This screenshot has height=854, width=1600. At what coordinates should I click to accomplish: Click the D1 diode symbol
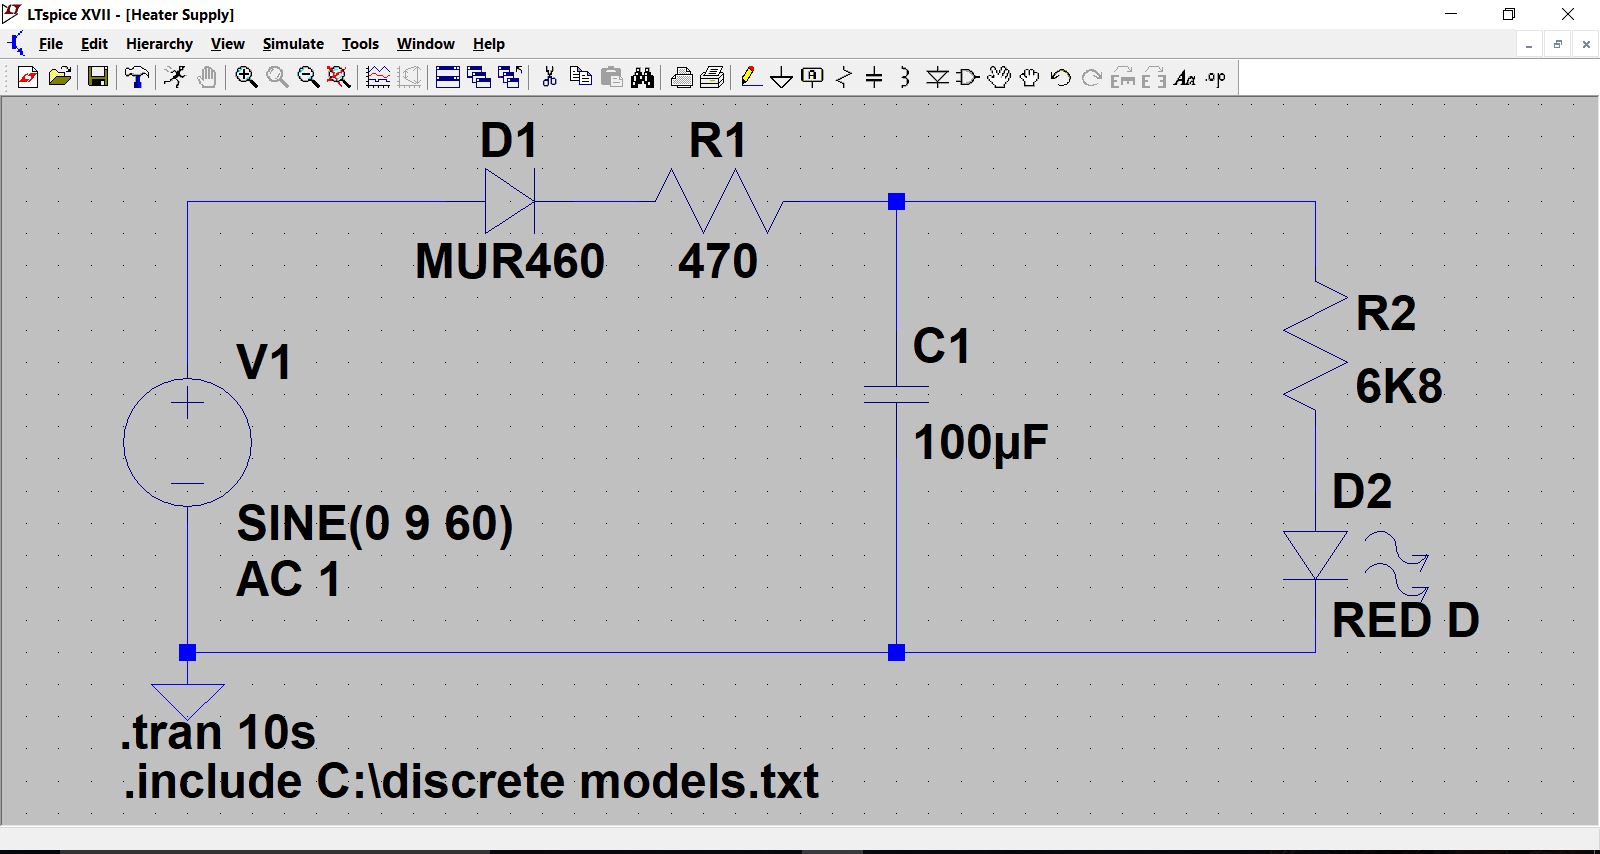click(x=510, y=201)
